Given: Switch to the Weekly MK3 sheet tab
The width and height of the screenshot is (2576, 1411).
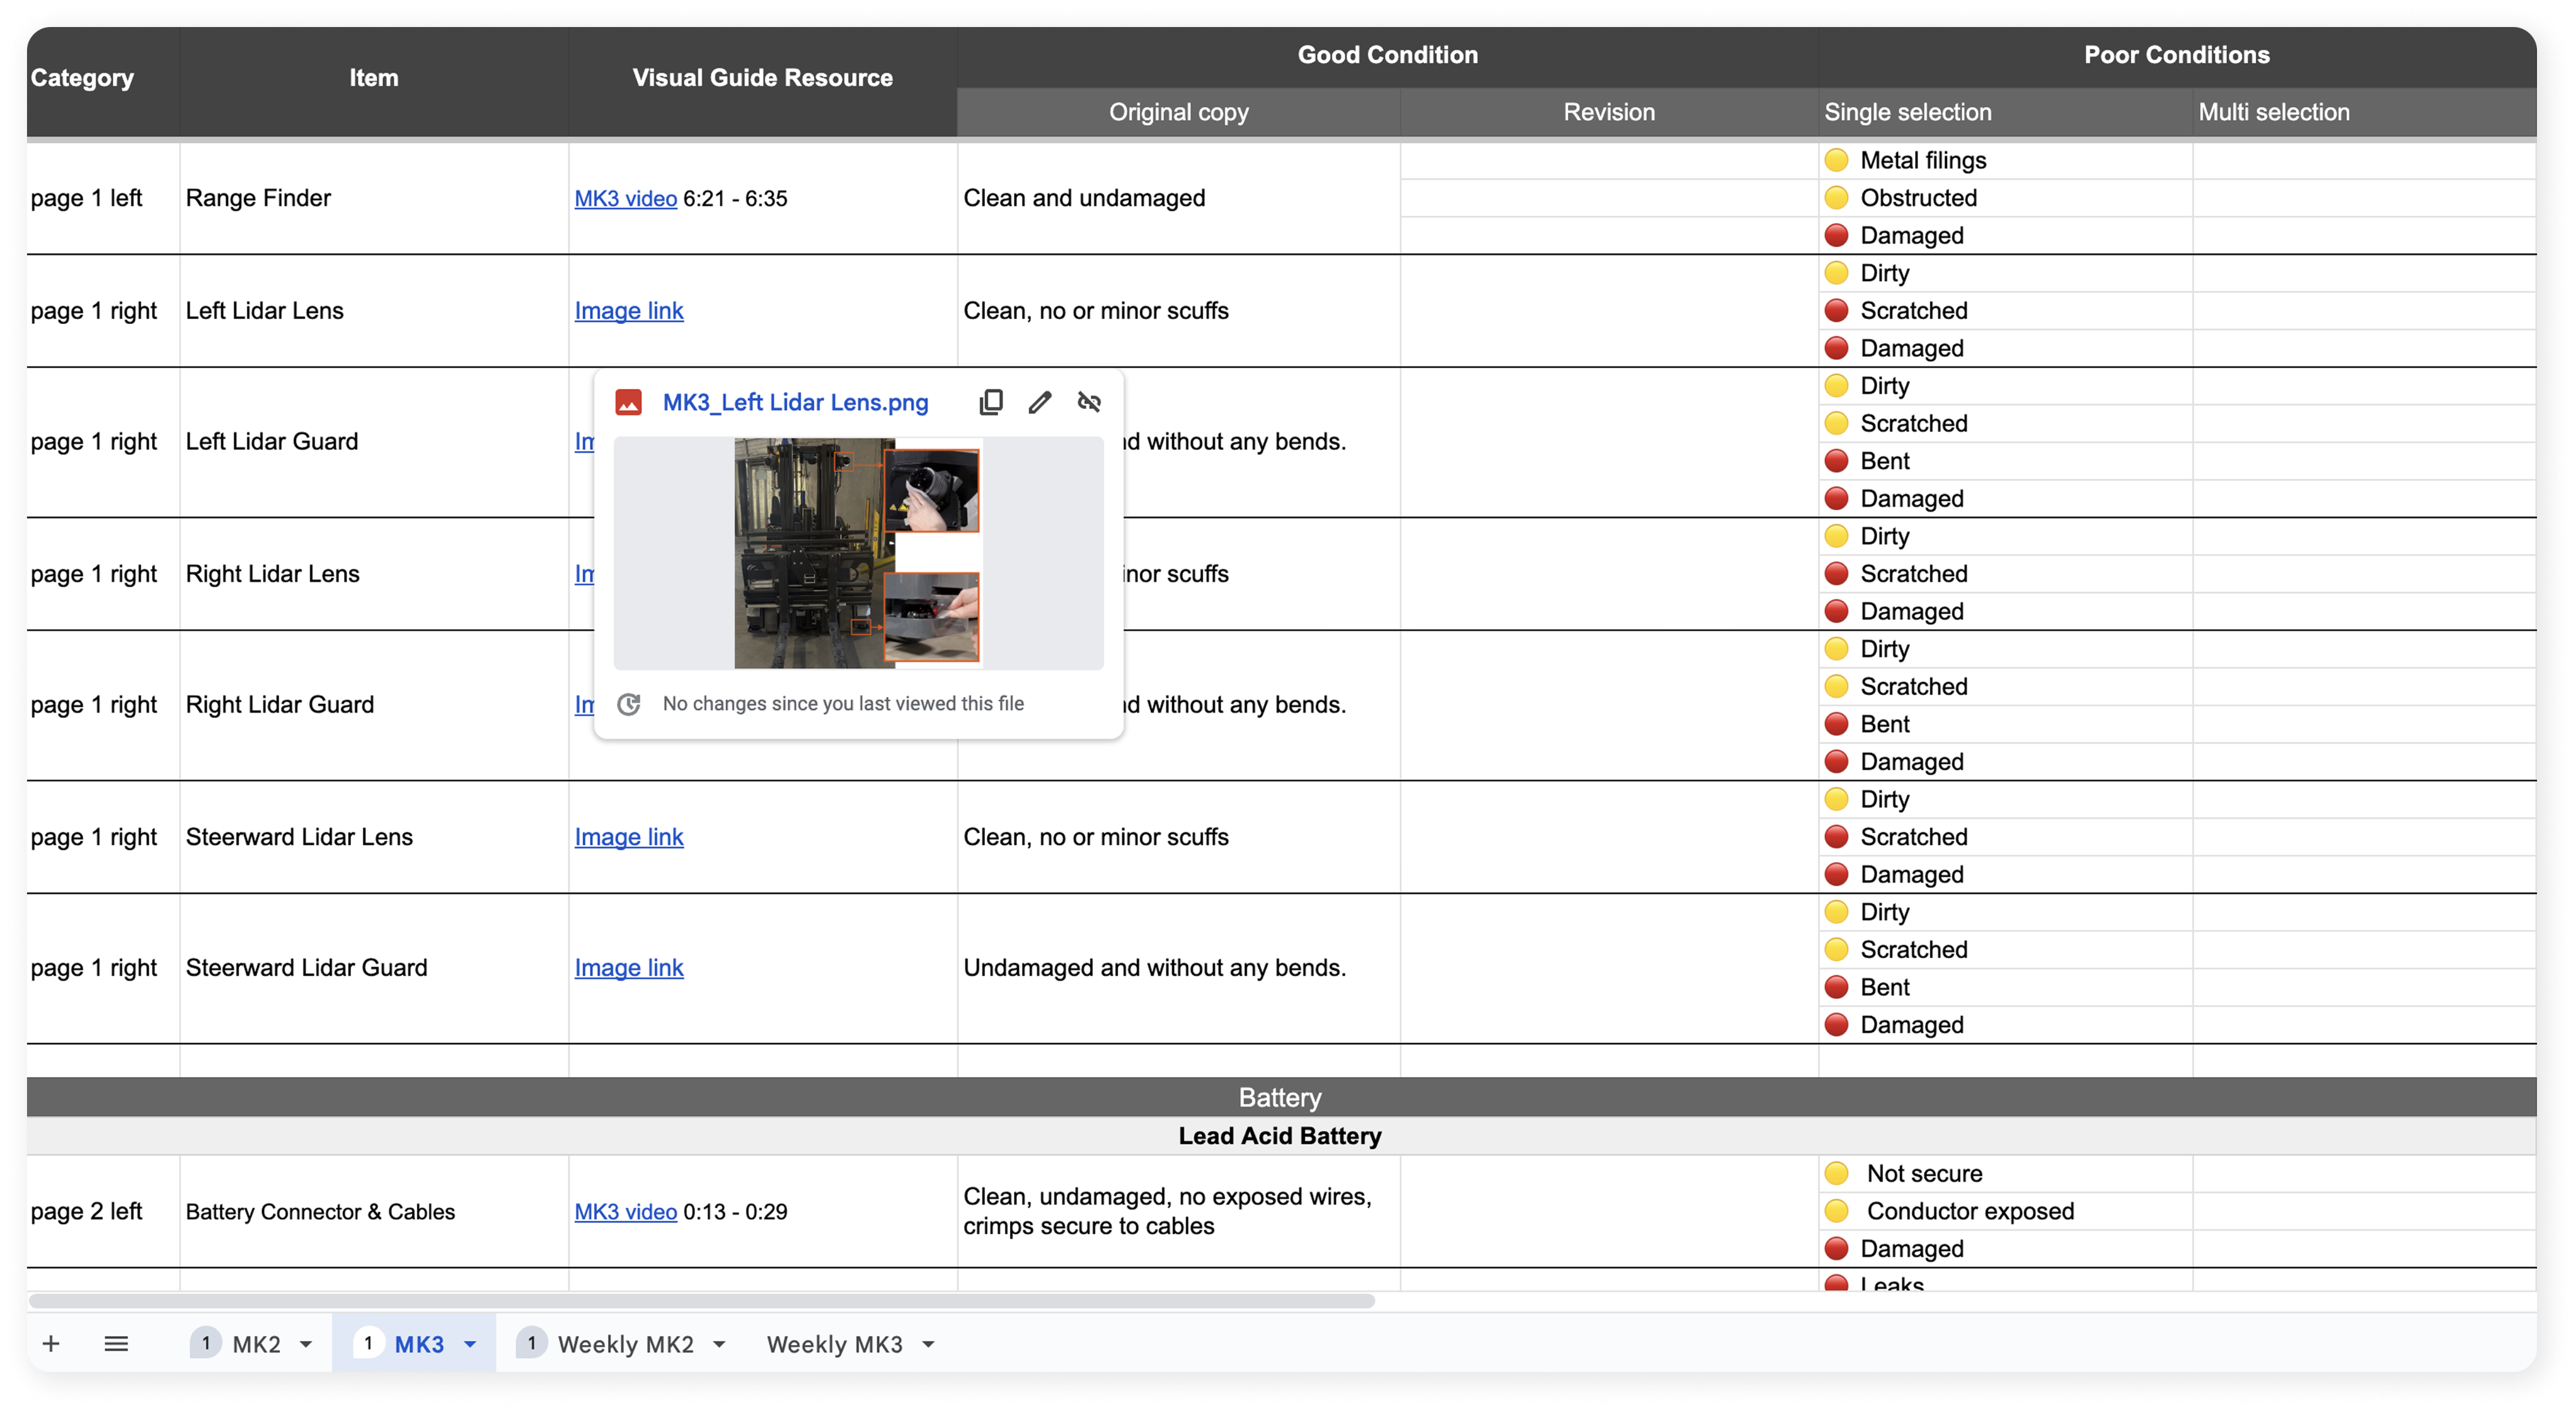Looking at the screenshot, I should click(834, 1344).
